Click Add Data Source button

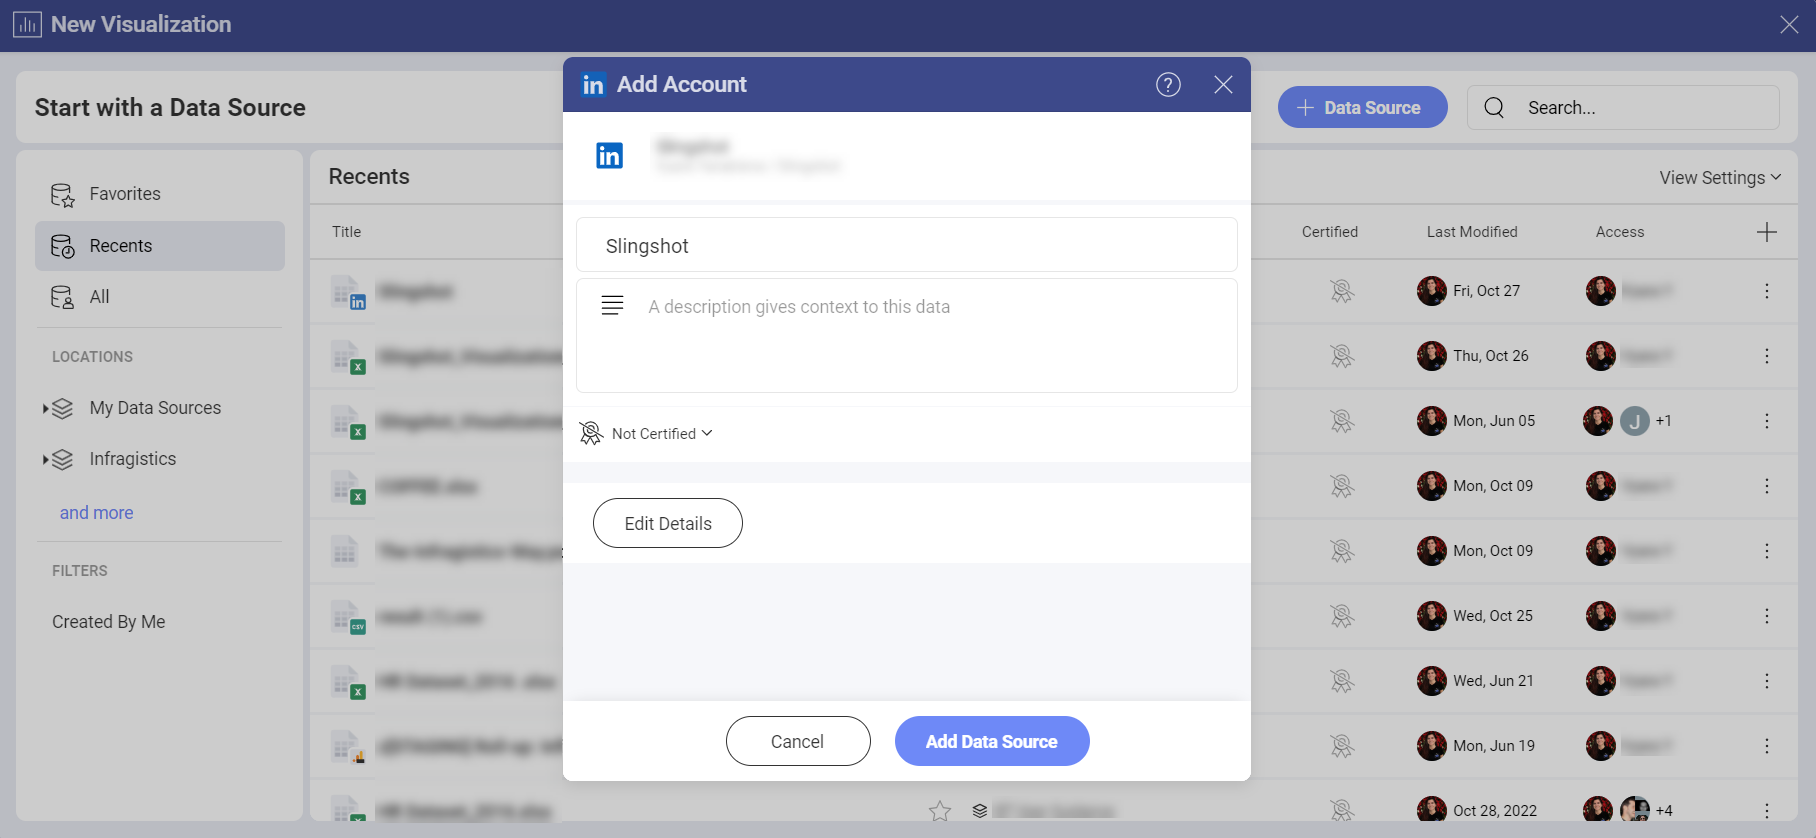[x=992, y=741]
